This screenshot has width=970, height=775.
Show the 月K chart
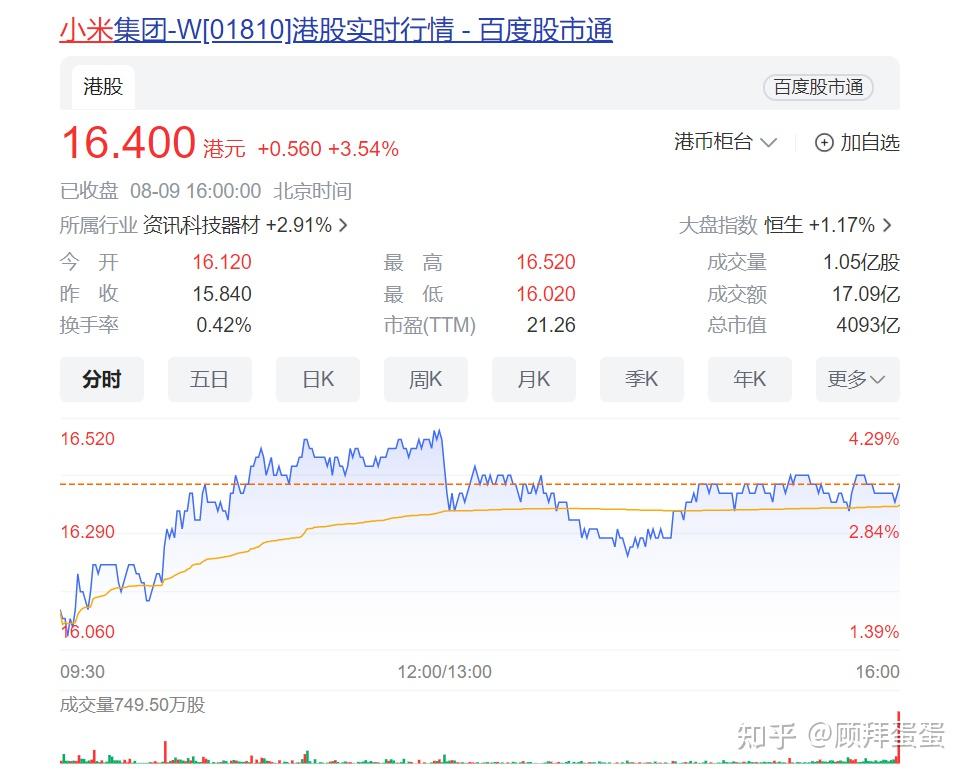click(534, 379)
